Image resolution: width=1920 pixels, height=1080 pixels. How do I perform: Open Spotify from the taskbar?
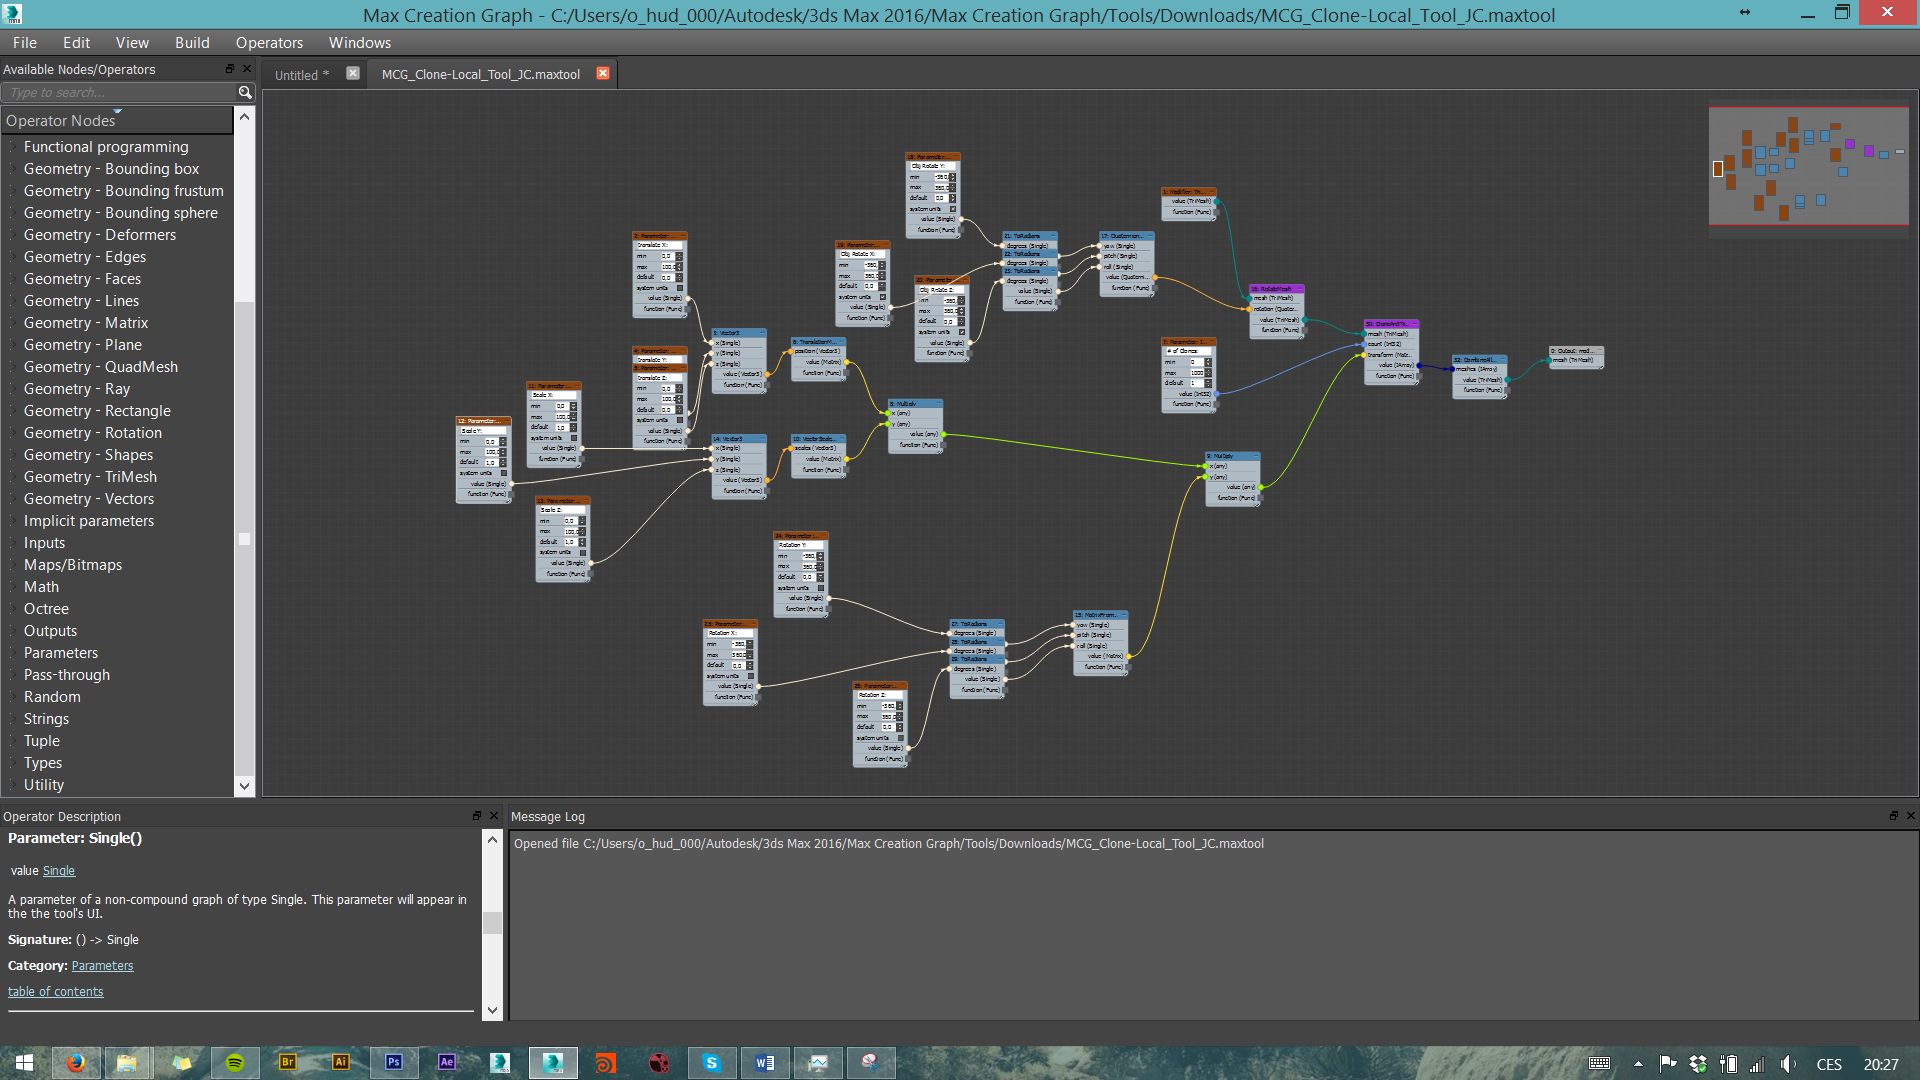235,1062
